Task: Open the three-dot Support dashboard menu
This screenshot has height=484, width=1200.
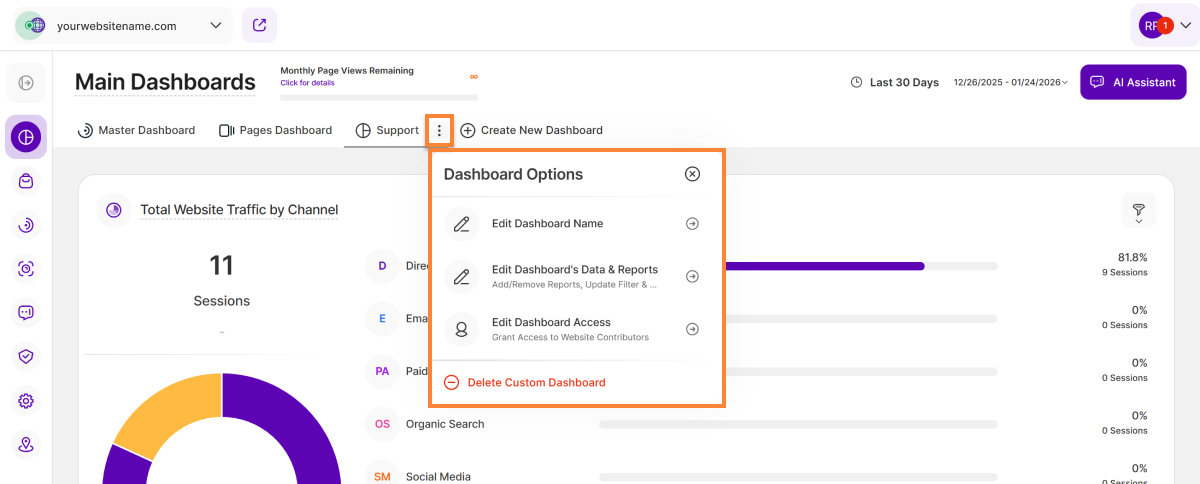Action: click(x=439, y=130)
